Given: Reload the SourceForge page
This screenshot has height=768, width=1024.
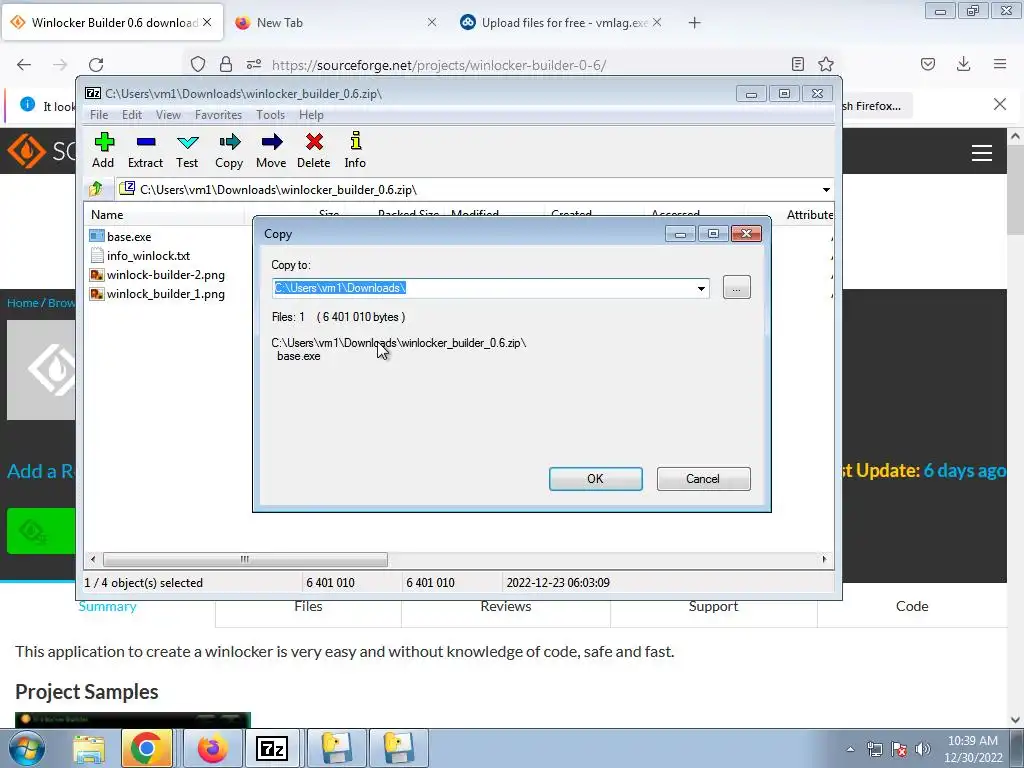Looking at the screenshot, I should [x=96, y=65].
